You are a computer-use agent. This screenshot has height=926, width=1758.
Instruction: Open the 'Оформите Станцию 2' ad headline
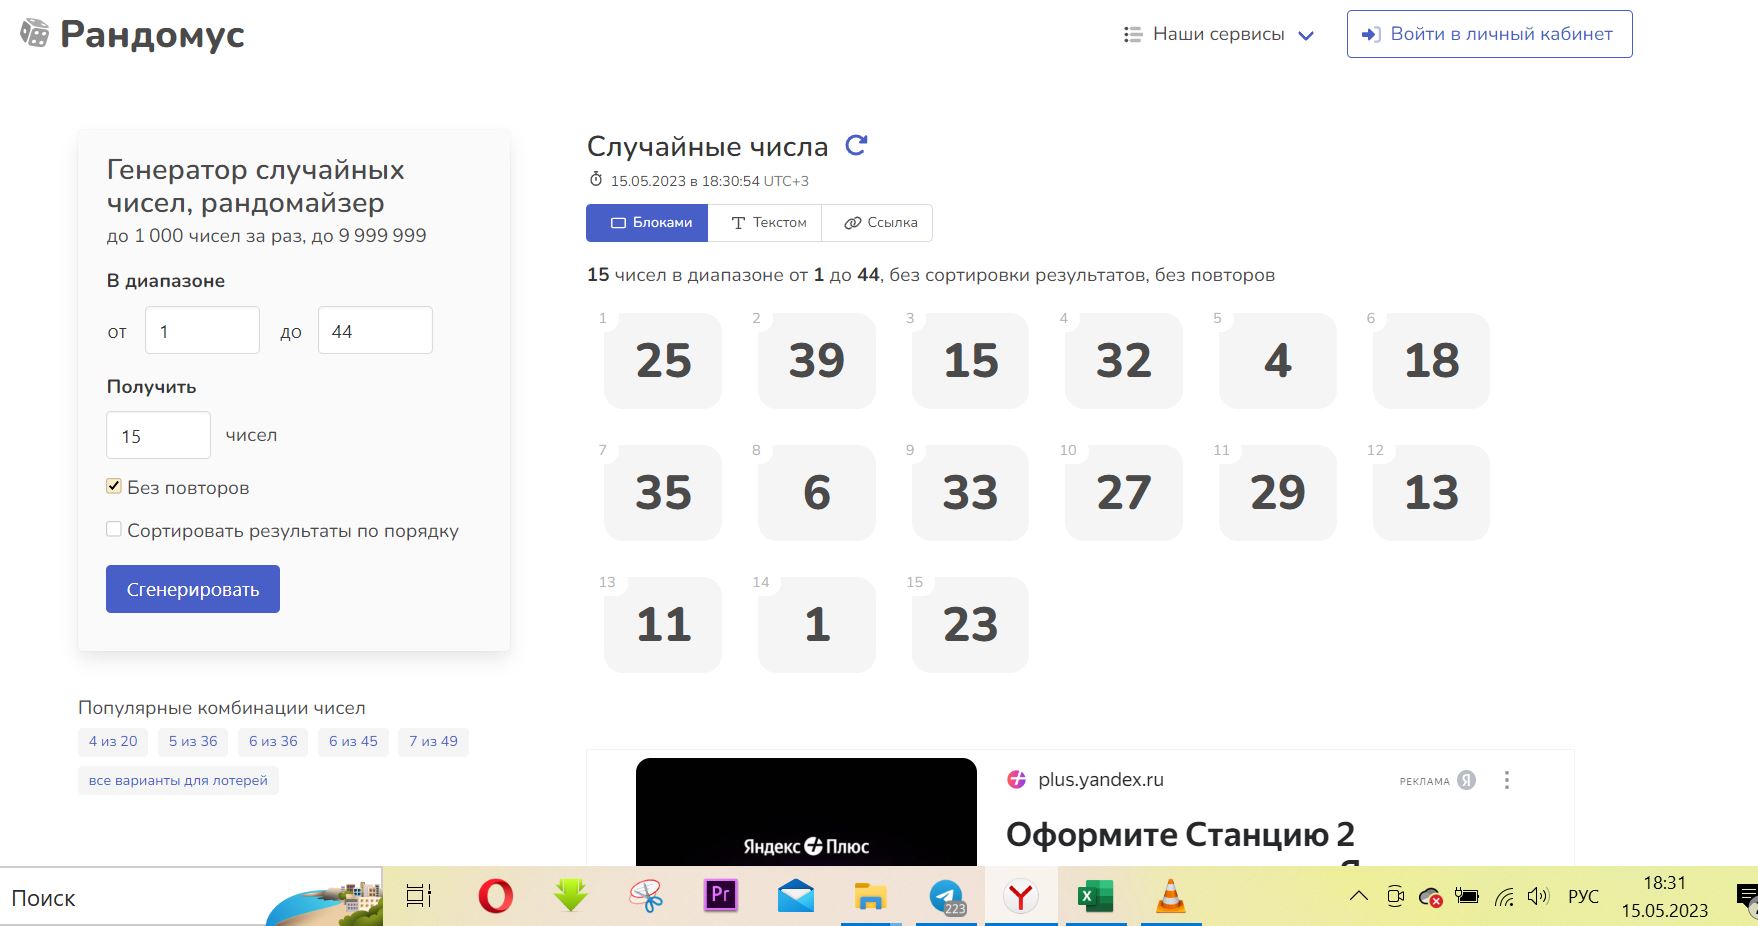pyautogui.click(x=1180, y=834)
